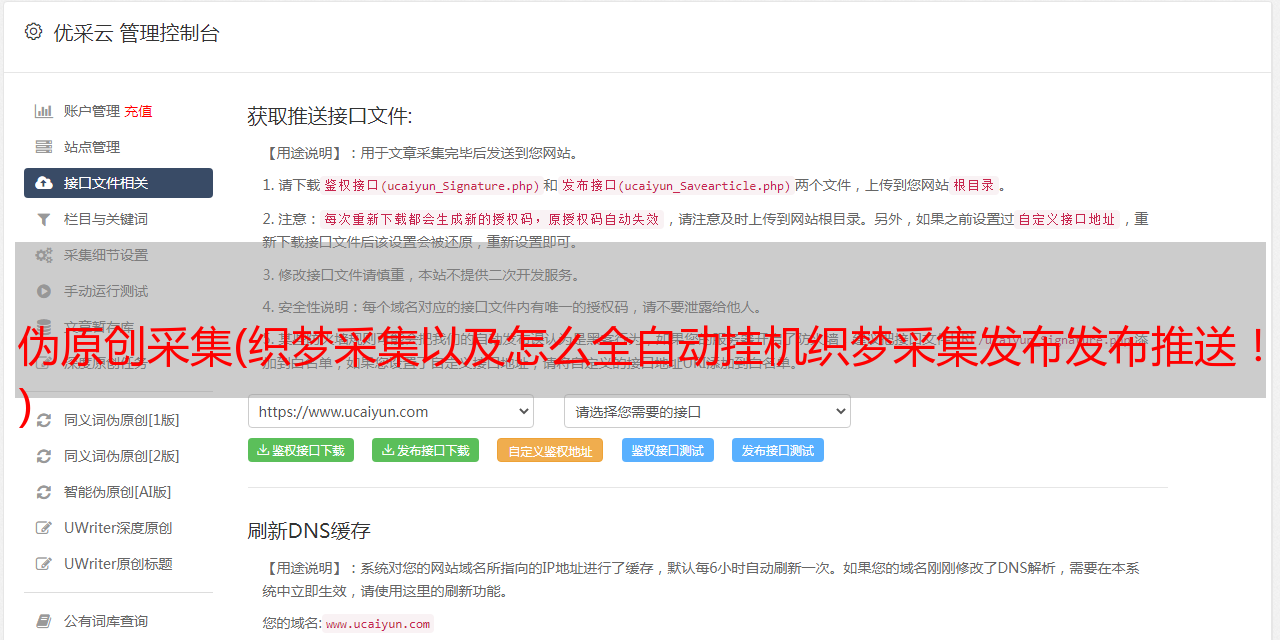Click the orange 自定义鉴权地址 button

550,450
